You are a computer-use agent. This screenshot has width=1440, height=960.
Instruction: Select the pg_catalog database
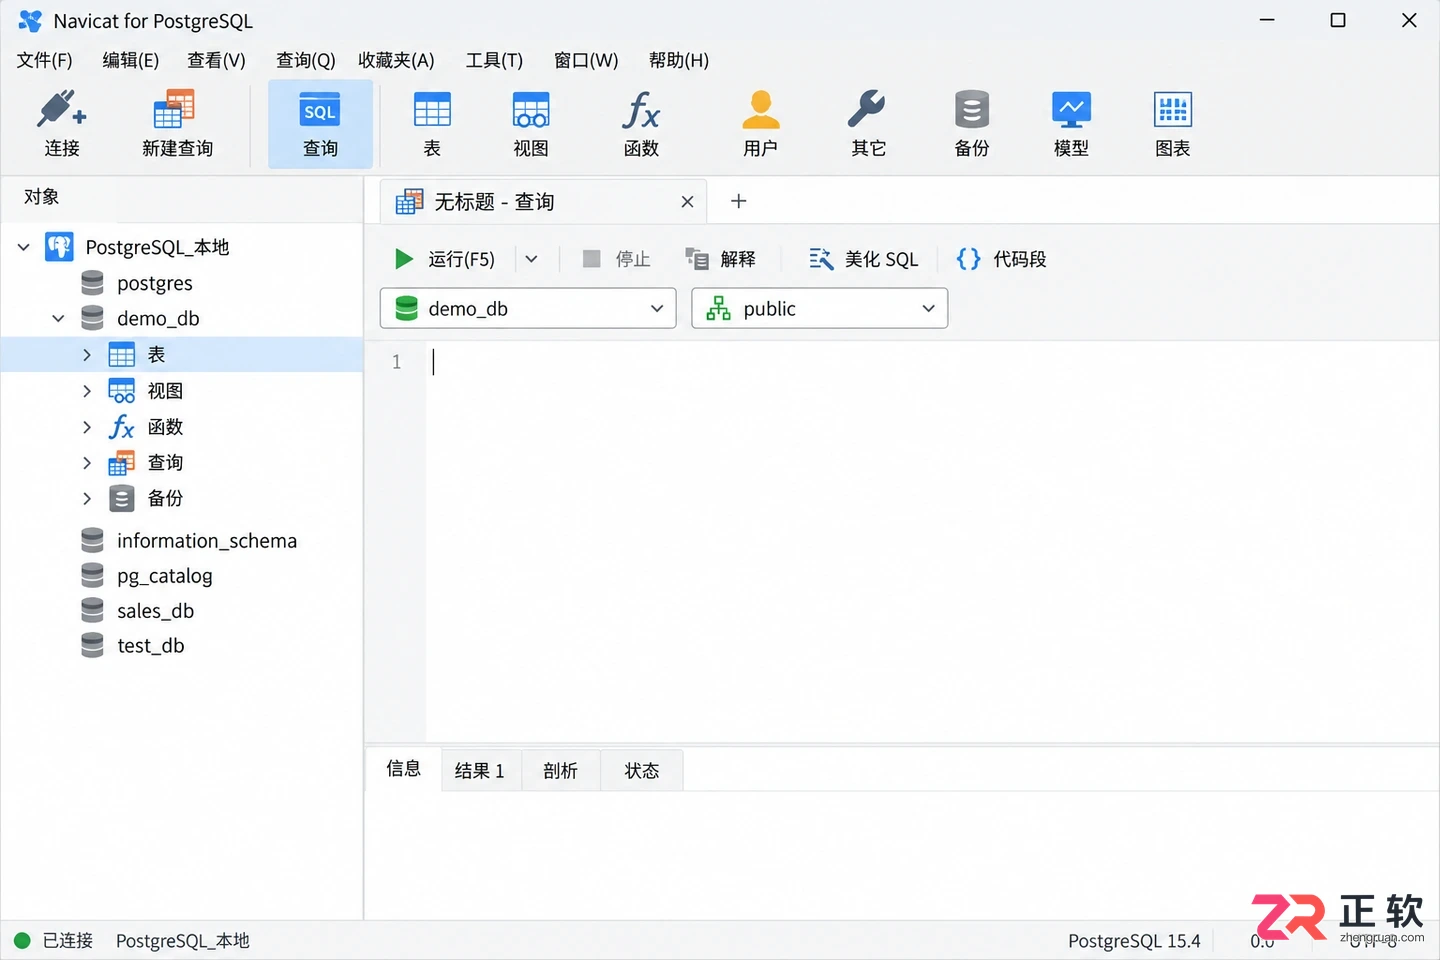[x=146, y=575]
